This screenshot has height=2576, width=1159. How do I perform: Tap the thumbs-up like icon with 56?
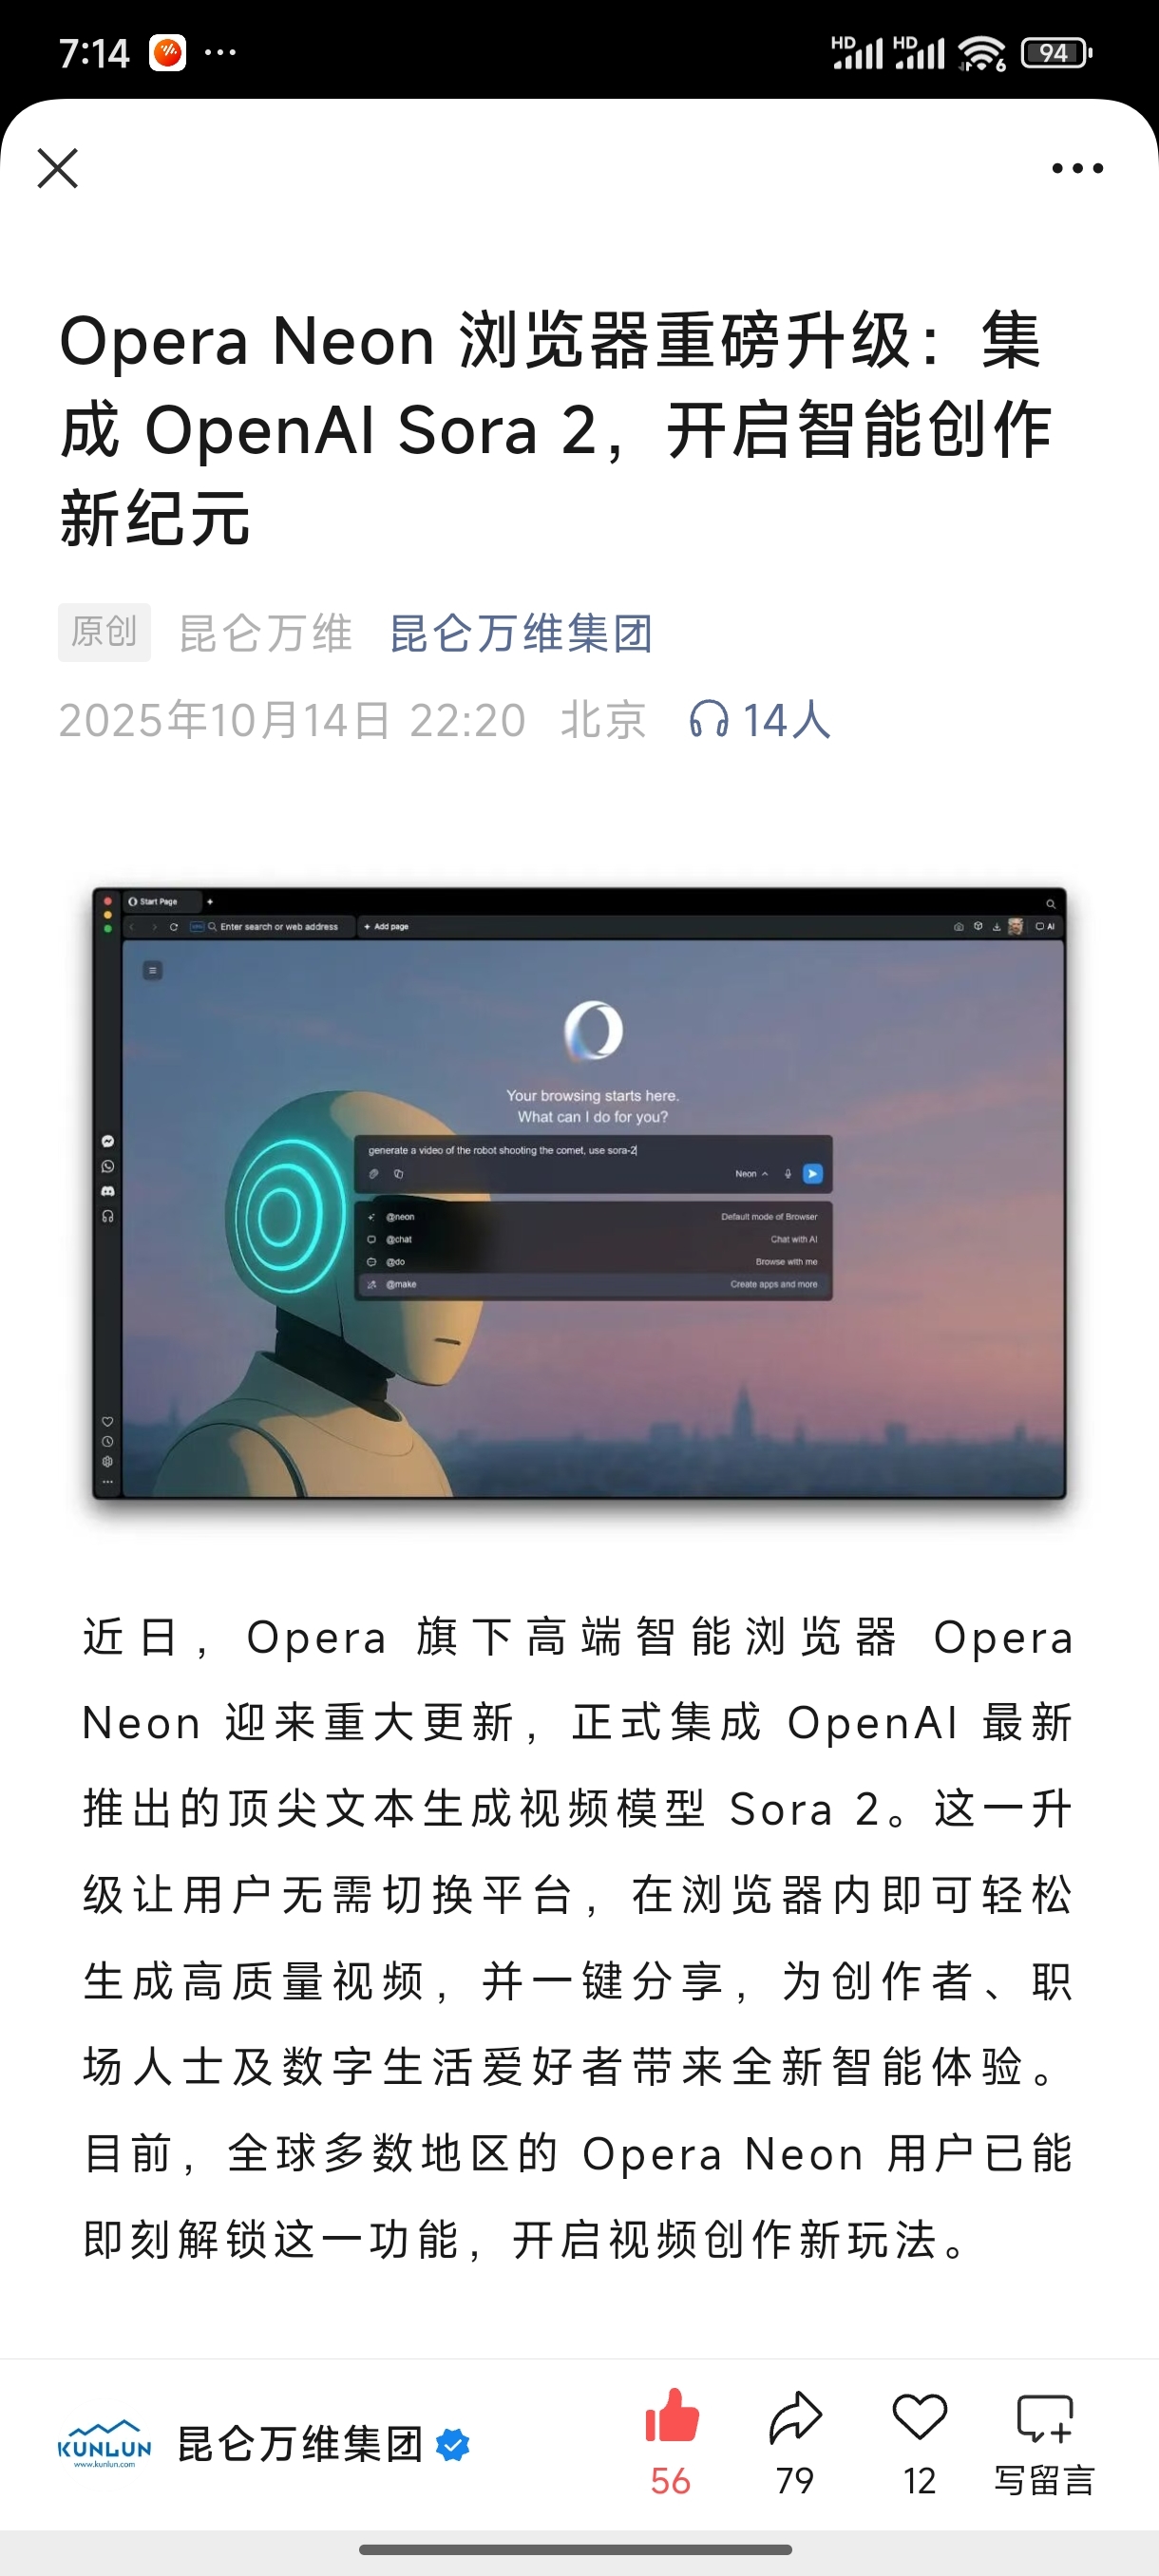click(671, 2417)
